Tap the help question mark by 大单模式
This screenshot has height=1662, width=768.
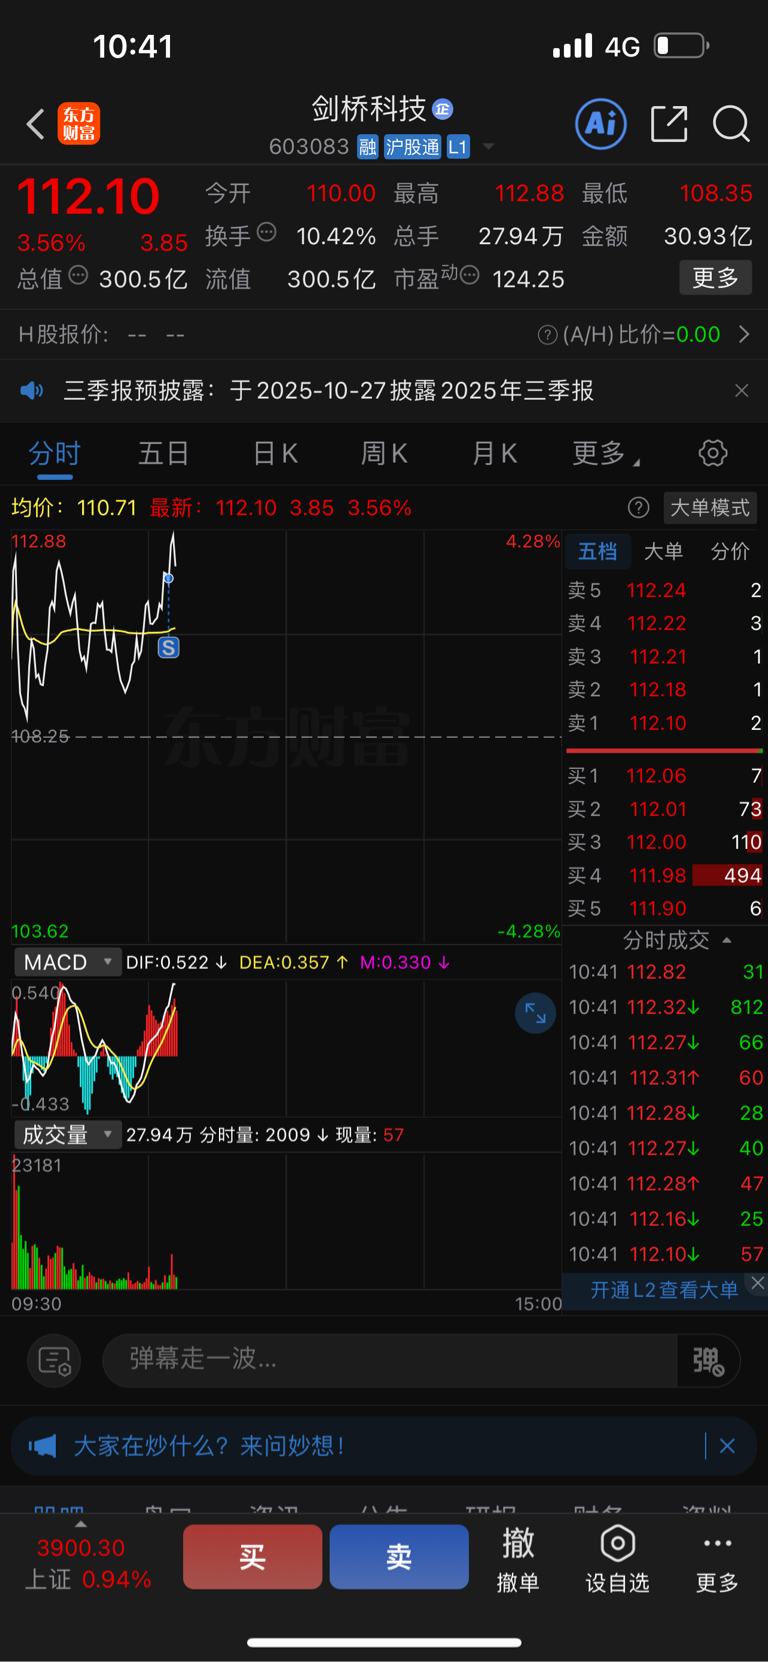point(638,508)
